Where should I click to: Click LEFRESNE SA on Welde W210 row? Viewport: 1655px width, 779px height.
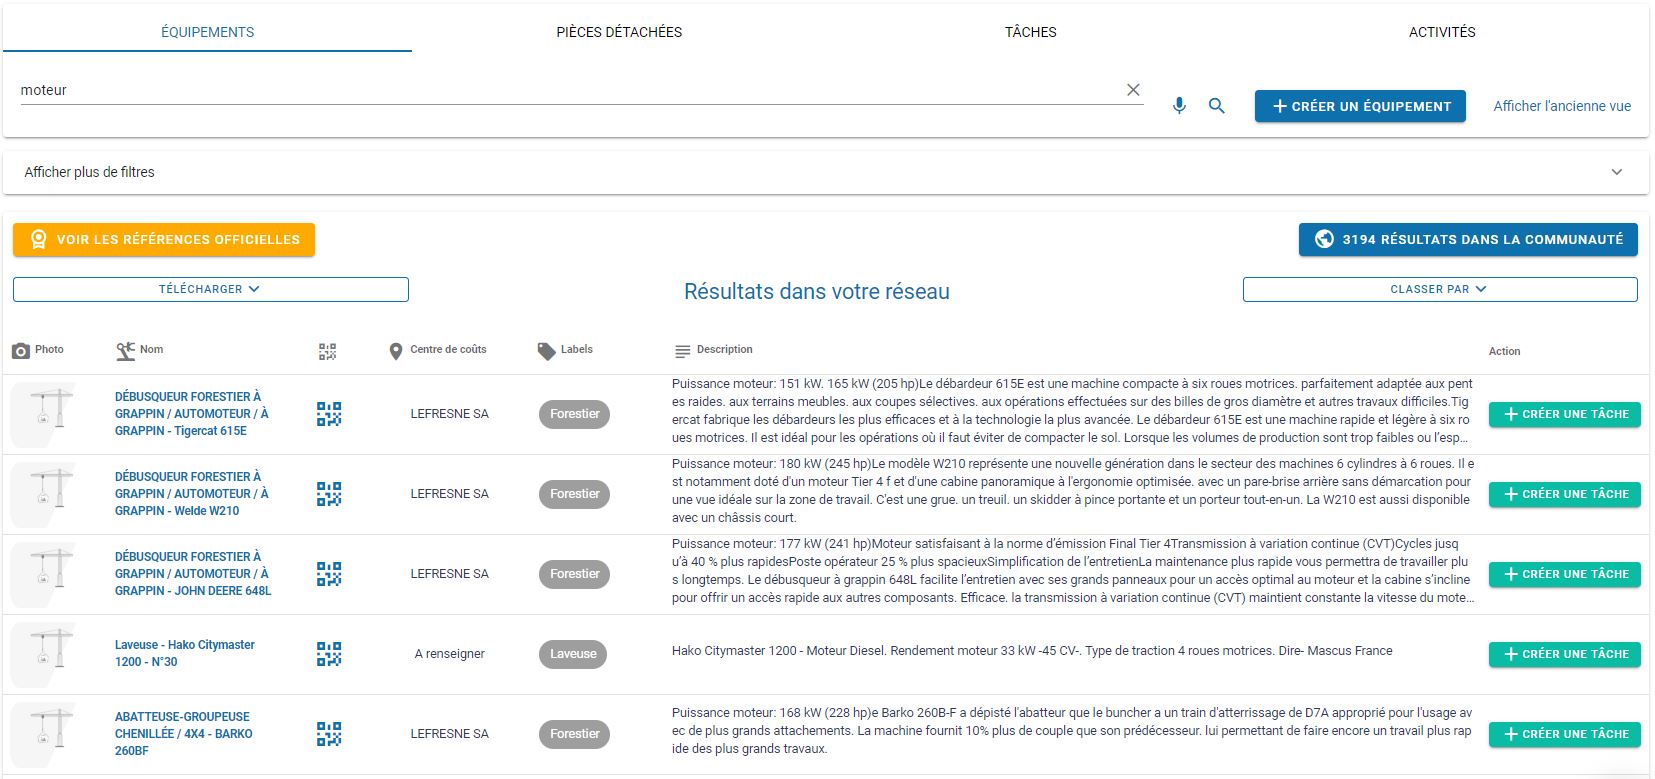click(x=450, y=494)
